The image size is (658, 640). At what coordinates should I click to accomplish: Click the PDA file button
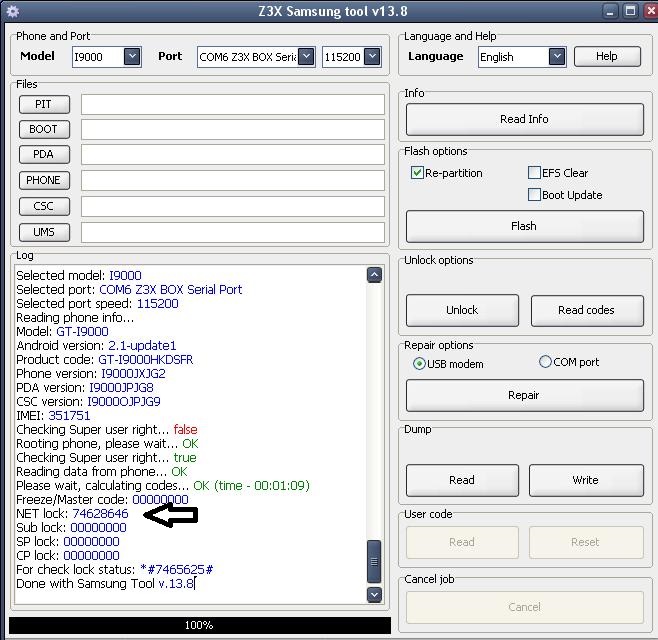coord(44,154)
